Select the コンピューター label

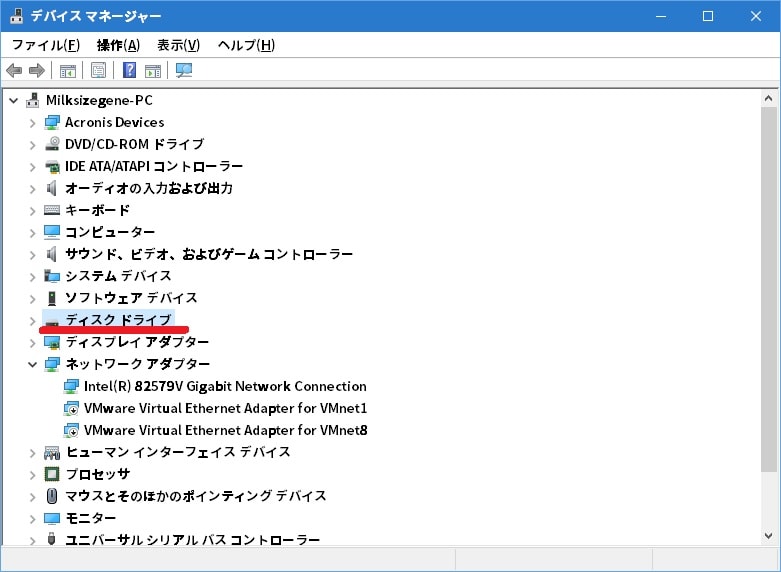(110, 232)
